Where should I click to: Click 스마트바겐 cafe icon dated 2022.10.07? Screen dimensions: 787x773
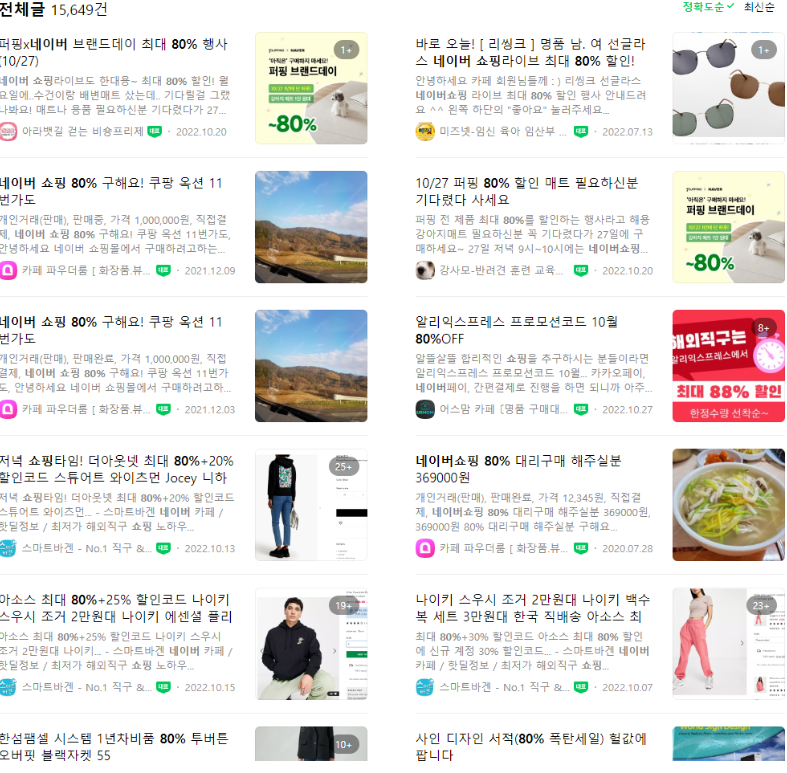(425, 687)
